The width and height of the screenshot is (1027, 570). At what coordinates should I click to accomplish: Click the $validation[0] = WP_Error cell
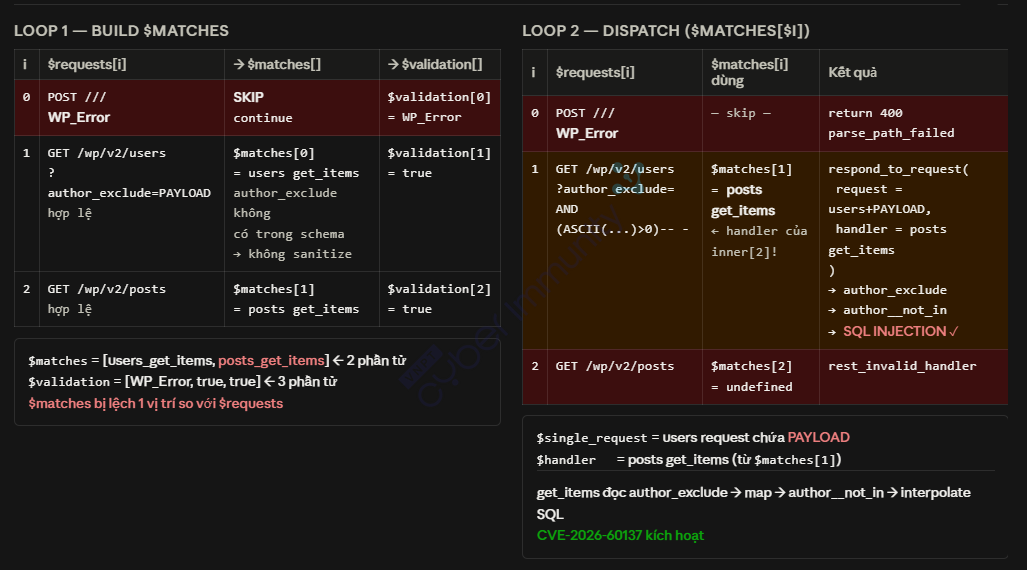[439, 107]
